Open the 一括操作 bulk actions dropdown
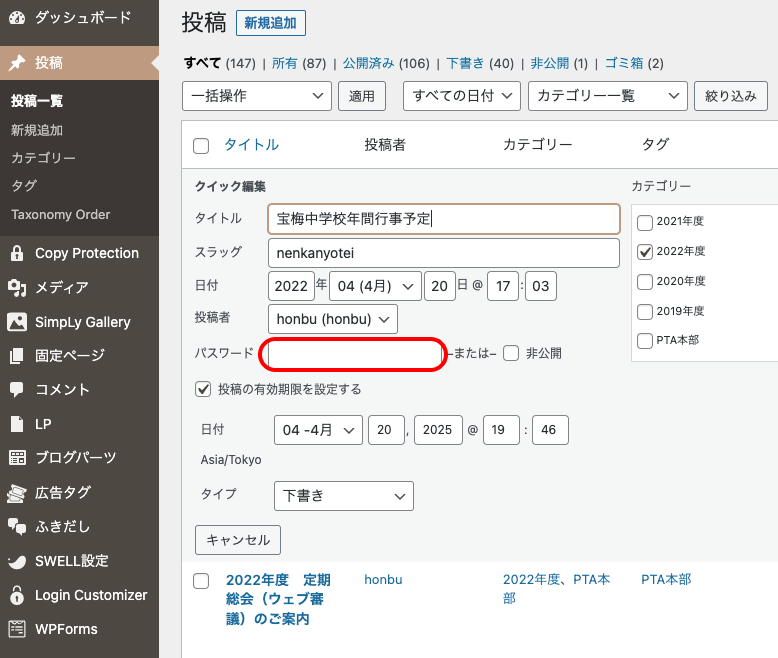Image resolution: width=778 pixels, height=658 pixels. click(256, 96)
